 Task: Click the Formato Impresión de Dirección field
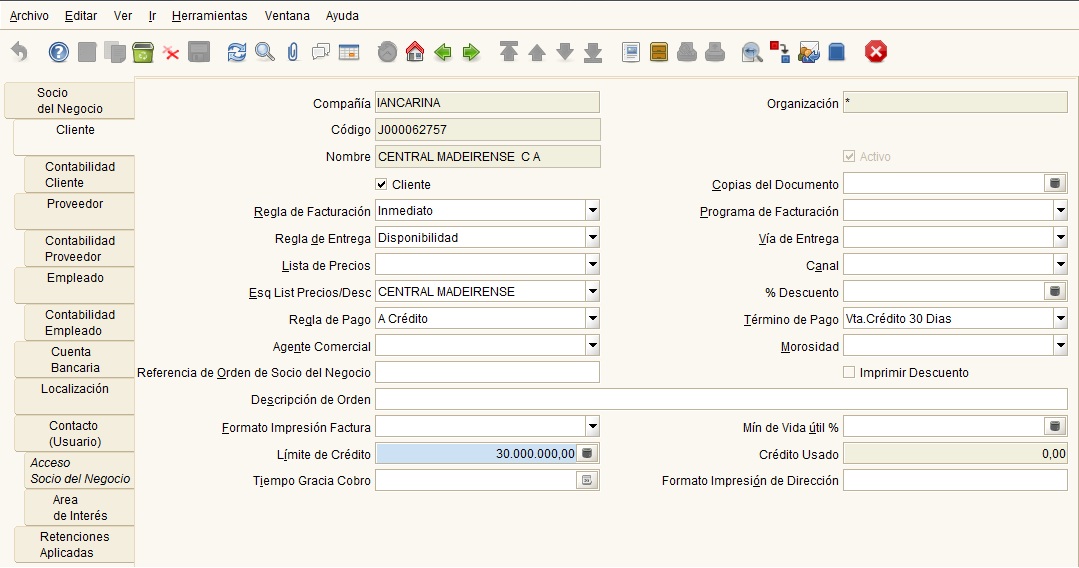point(955,480)
